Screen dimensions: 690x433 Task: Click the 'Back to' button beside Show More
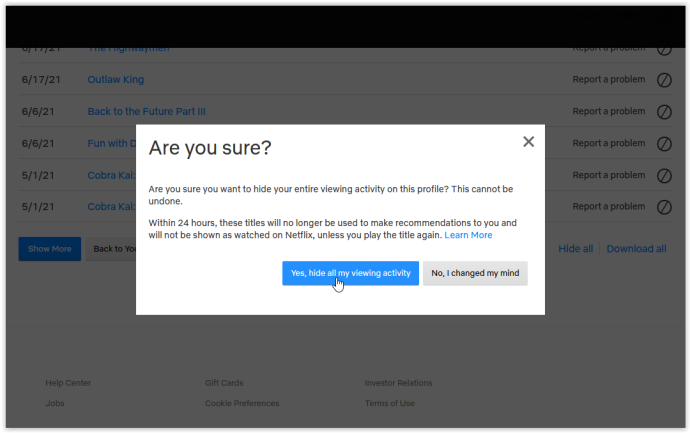111,249
